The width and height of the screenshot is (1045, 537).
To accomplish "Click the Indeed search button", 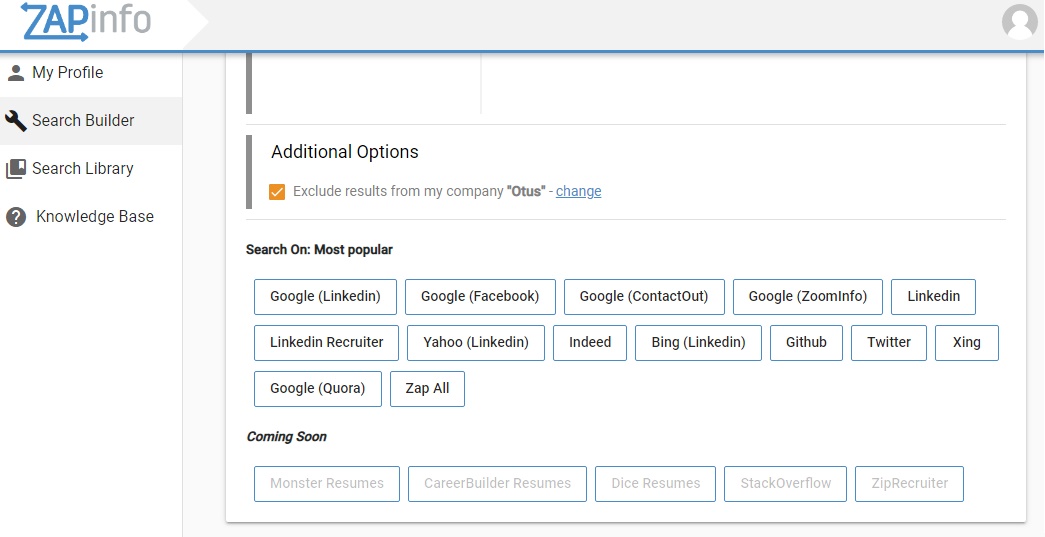I will point(590,343).
